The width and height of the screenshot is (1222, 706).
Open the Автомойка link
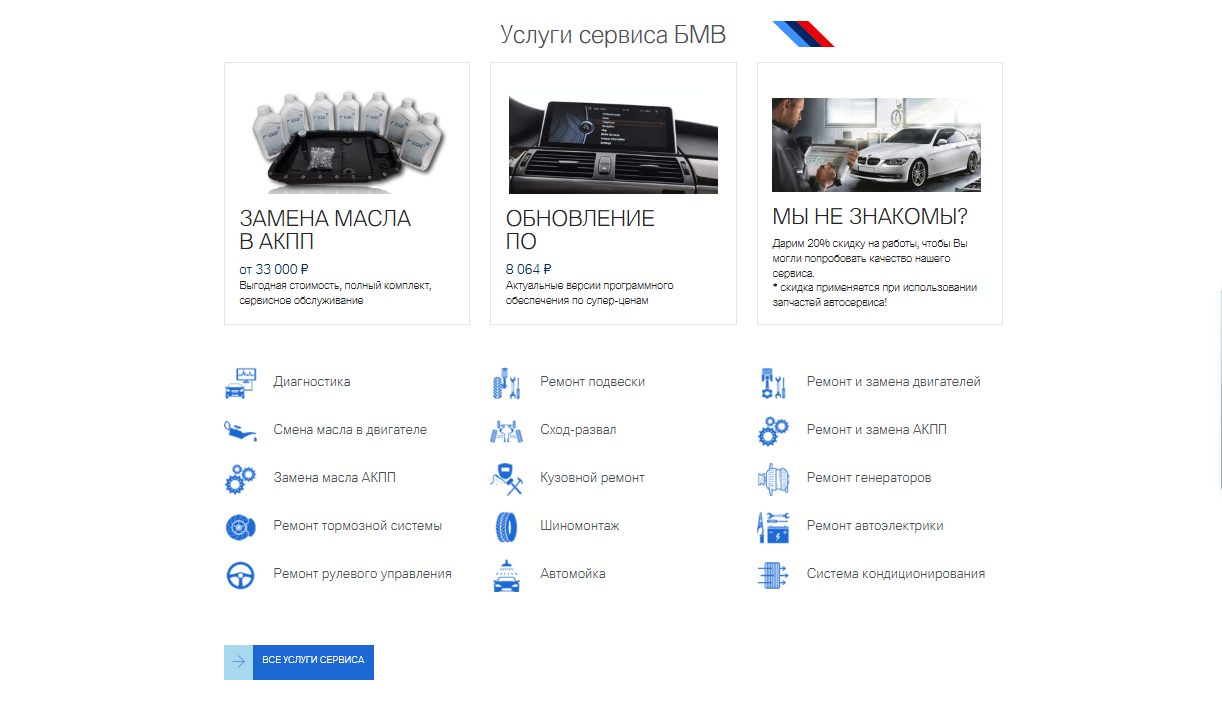click(x=573, y=574)
